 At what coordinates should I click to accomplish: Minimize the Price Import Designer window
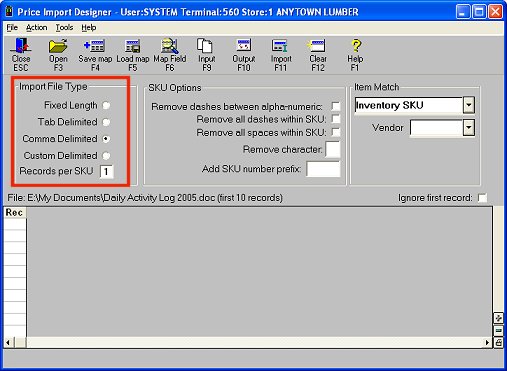(463, 12)
